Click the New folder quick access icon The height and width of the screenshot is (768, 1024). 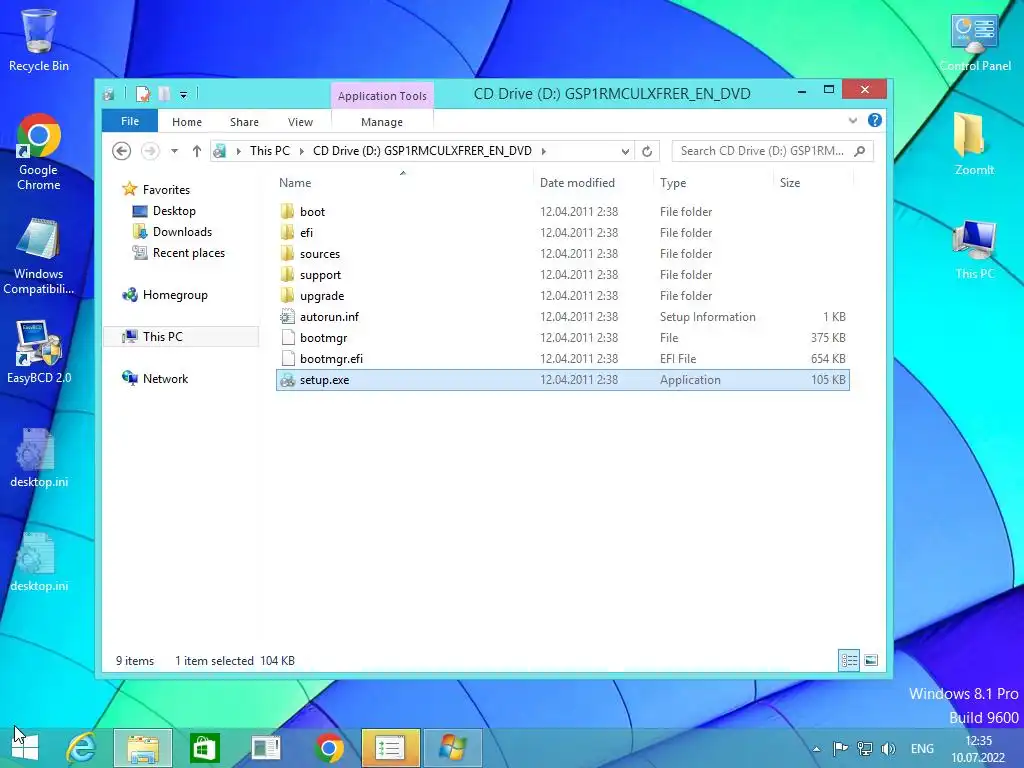pos(165,95)
